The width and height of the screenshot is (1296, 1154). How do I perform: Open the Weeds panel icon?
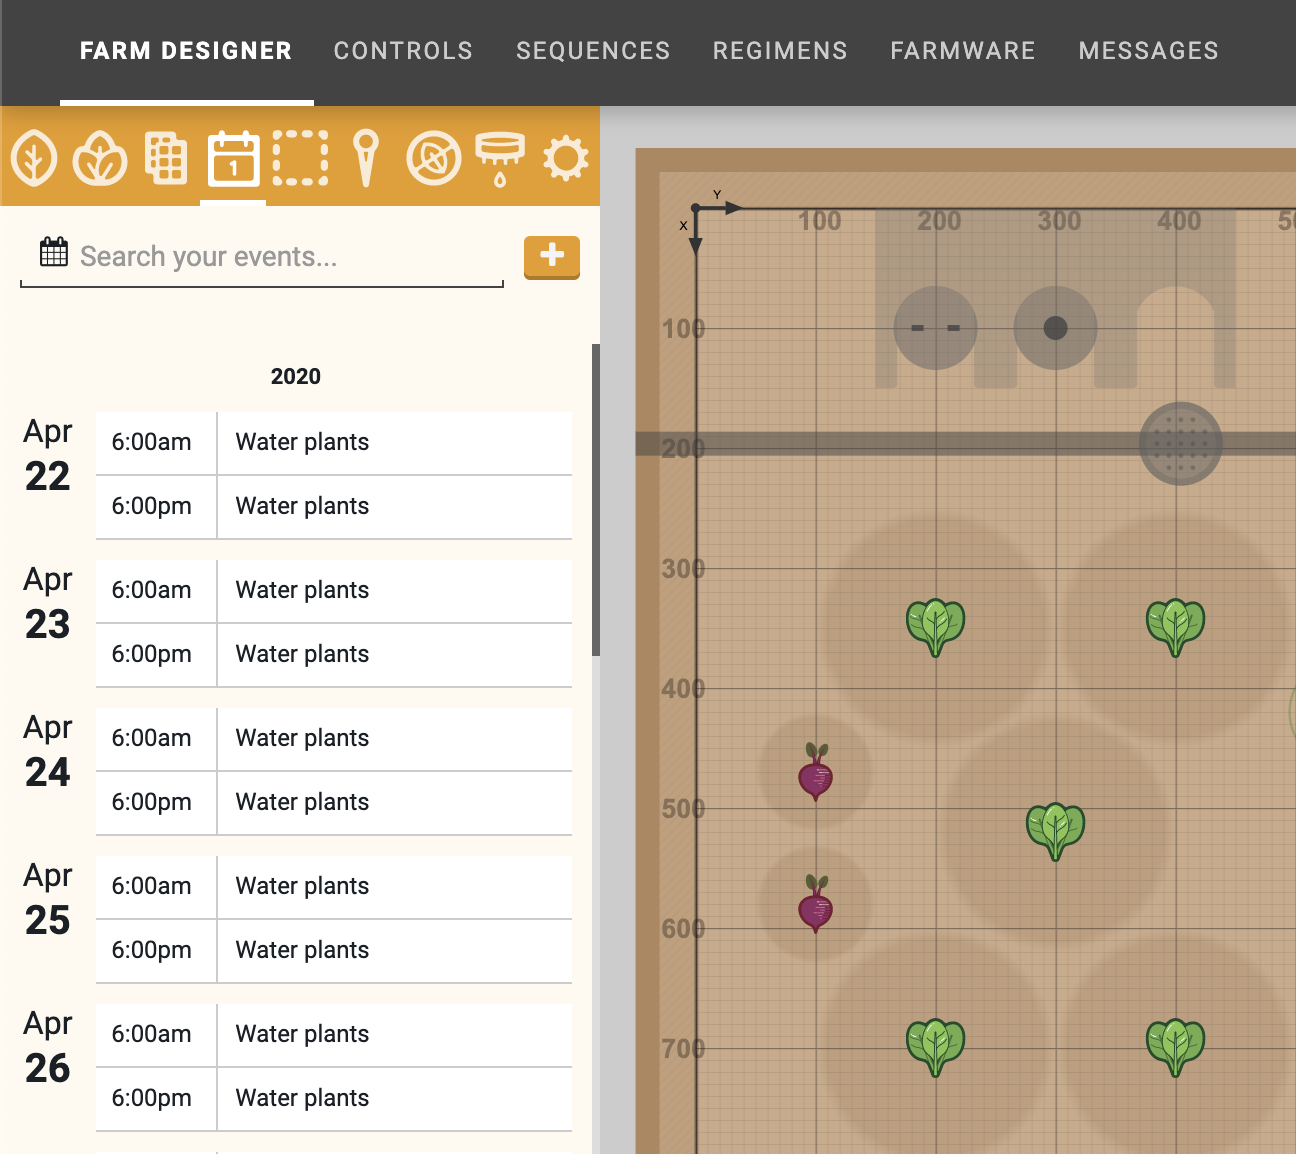click(433, 158)
